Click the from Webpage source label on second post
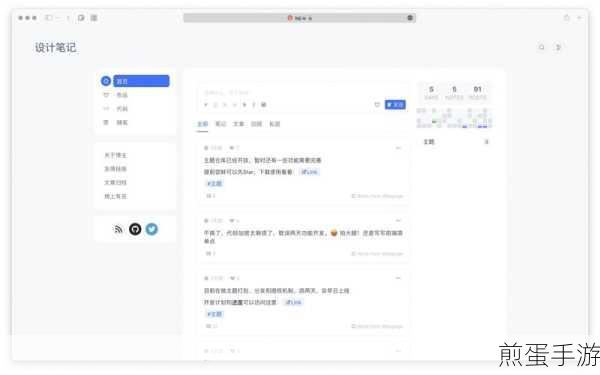The image size is (600, 375). [377, 254]
